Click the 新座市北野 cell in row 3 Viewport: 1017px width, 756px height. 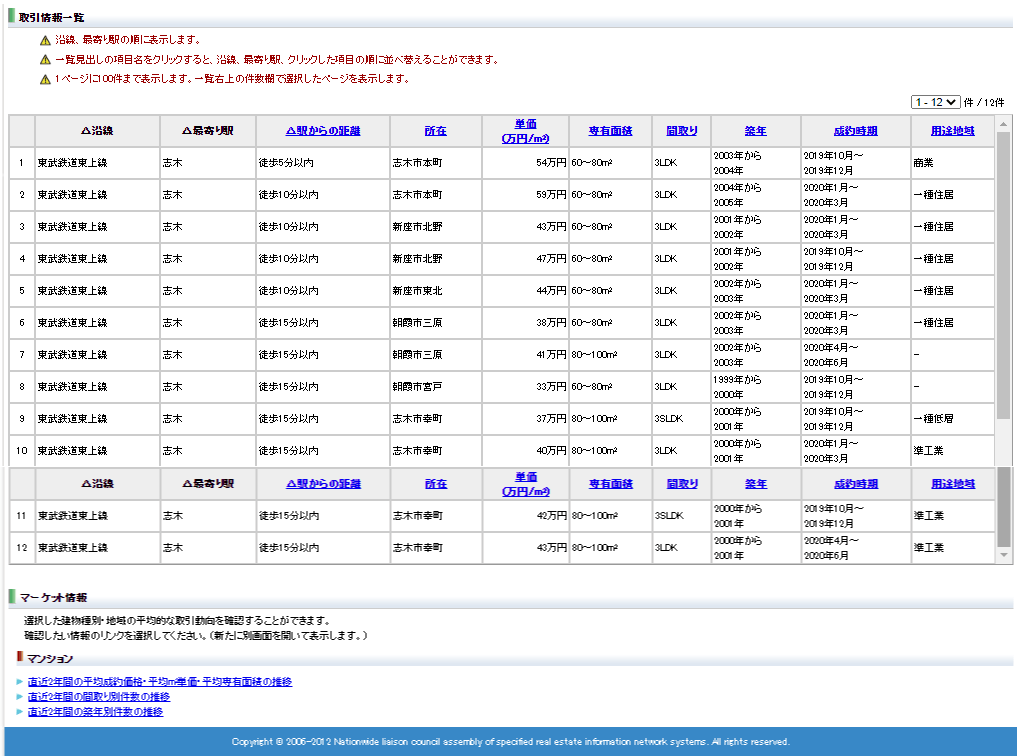pos(436,227)
